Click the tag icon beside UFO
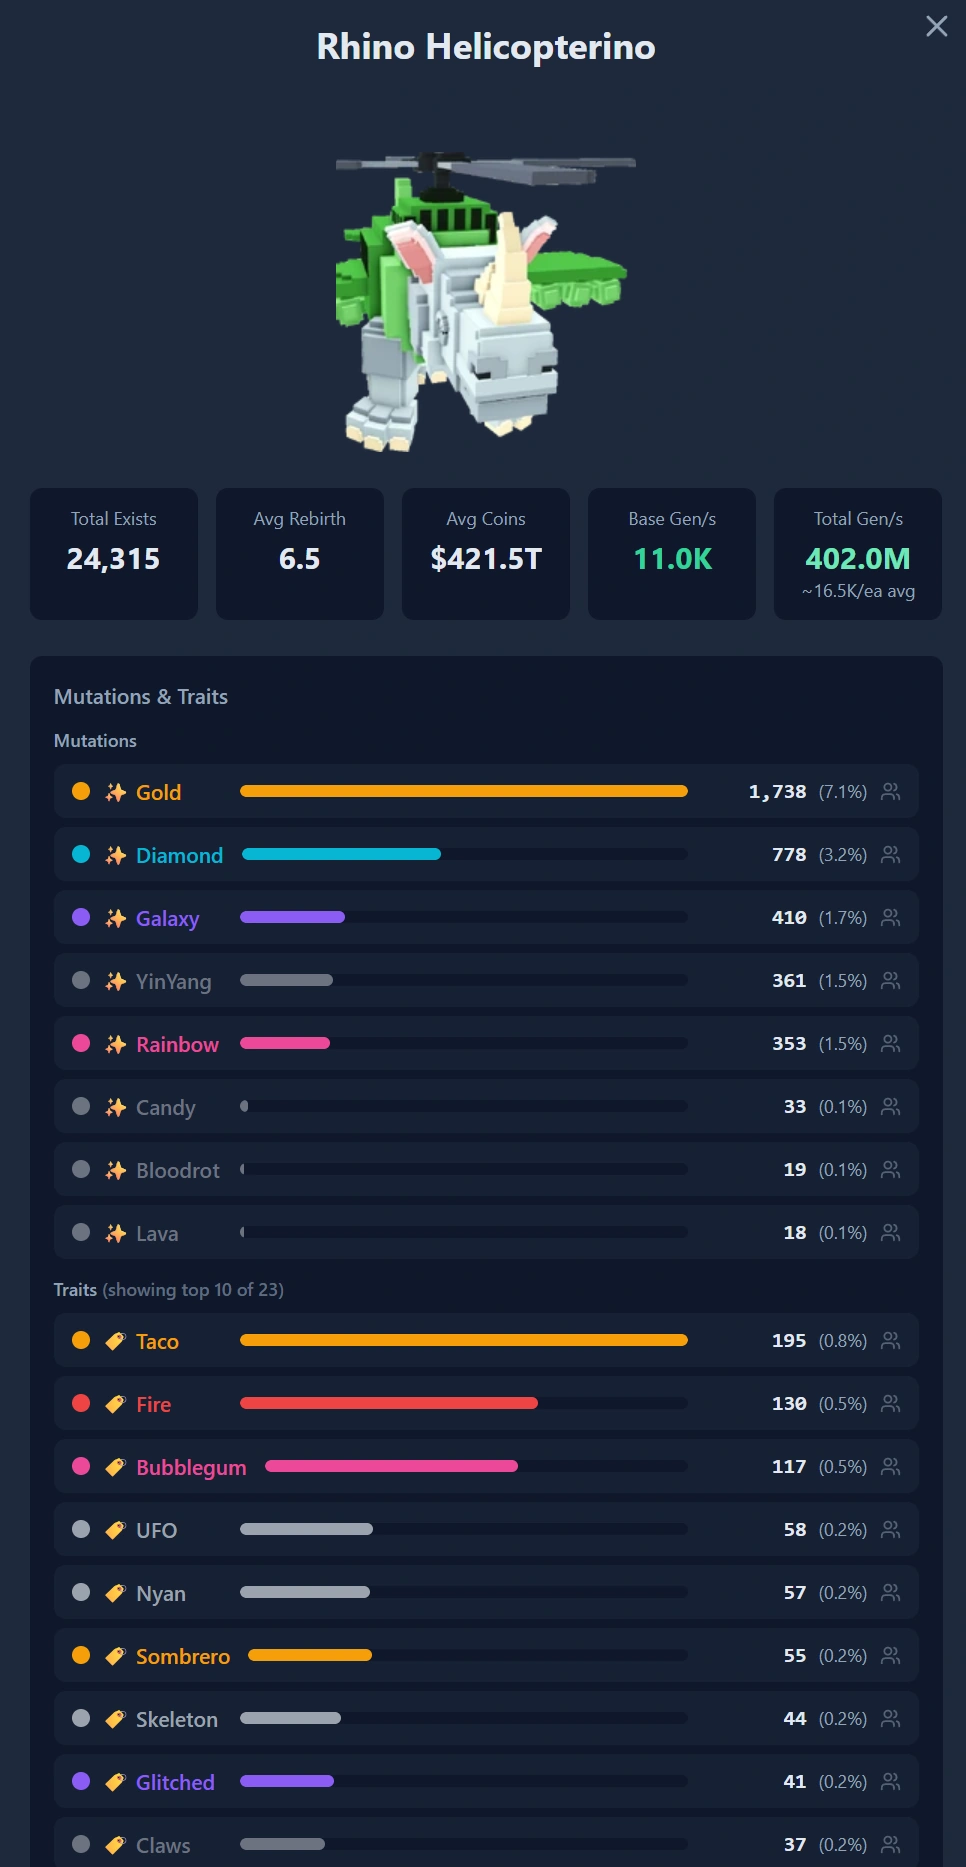 [116, 1530]
